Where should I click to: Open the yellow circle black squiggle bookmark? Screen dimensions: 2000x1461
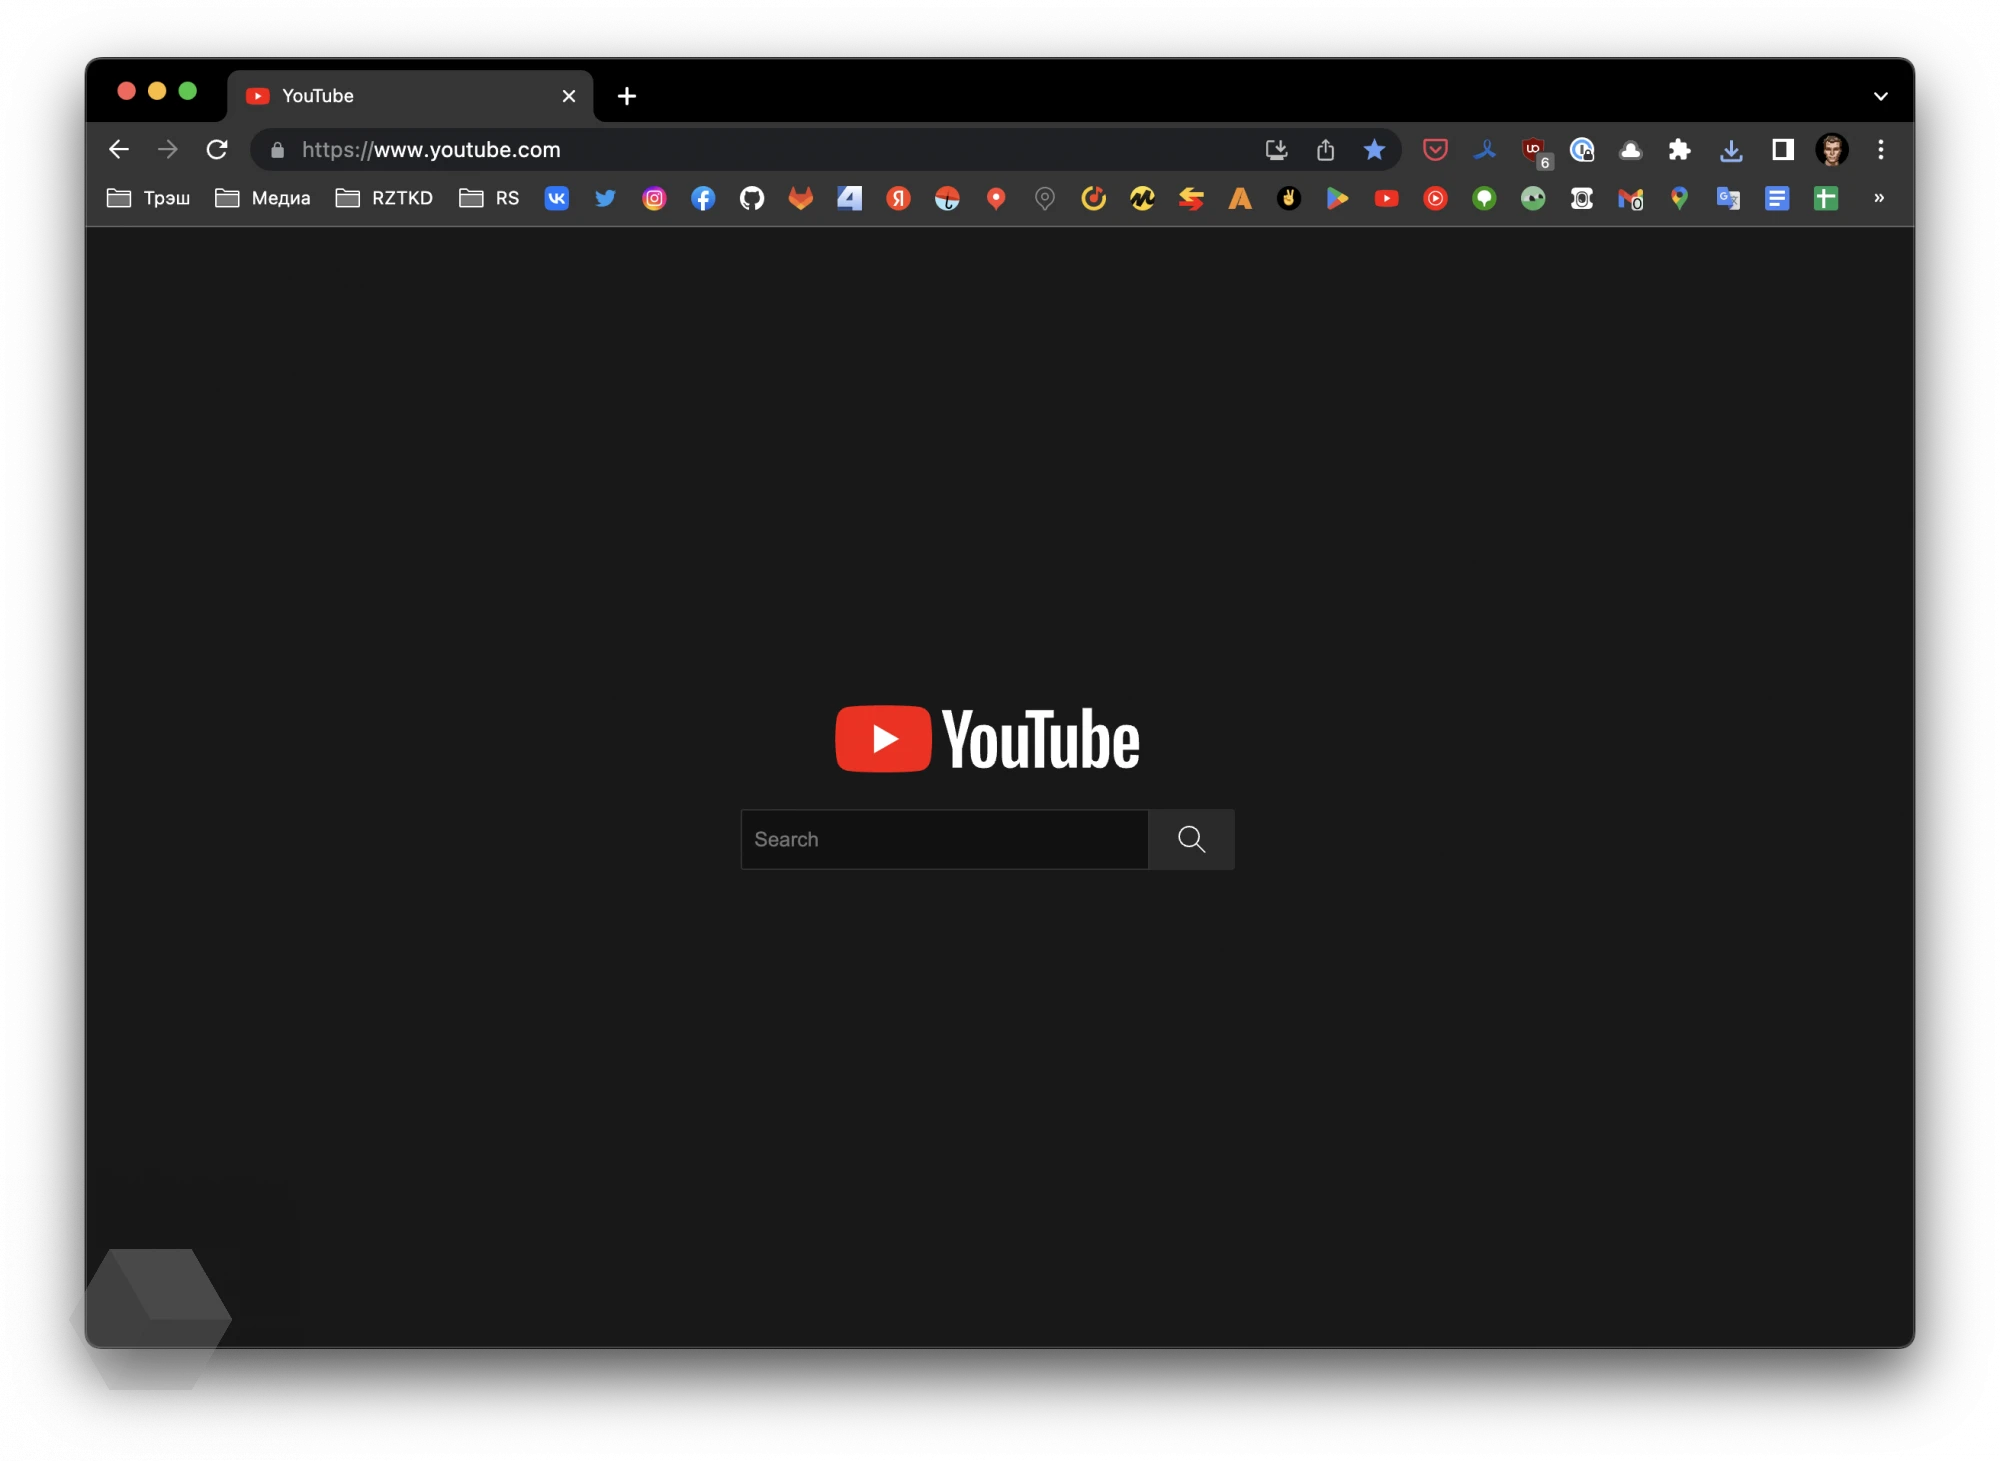[1143, 198]
